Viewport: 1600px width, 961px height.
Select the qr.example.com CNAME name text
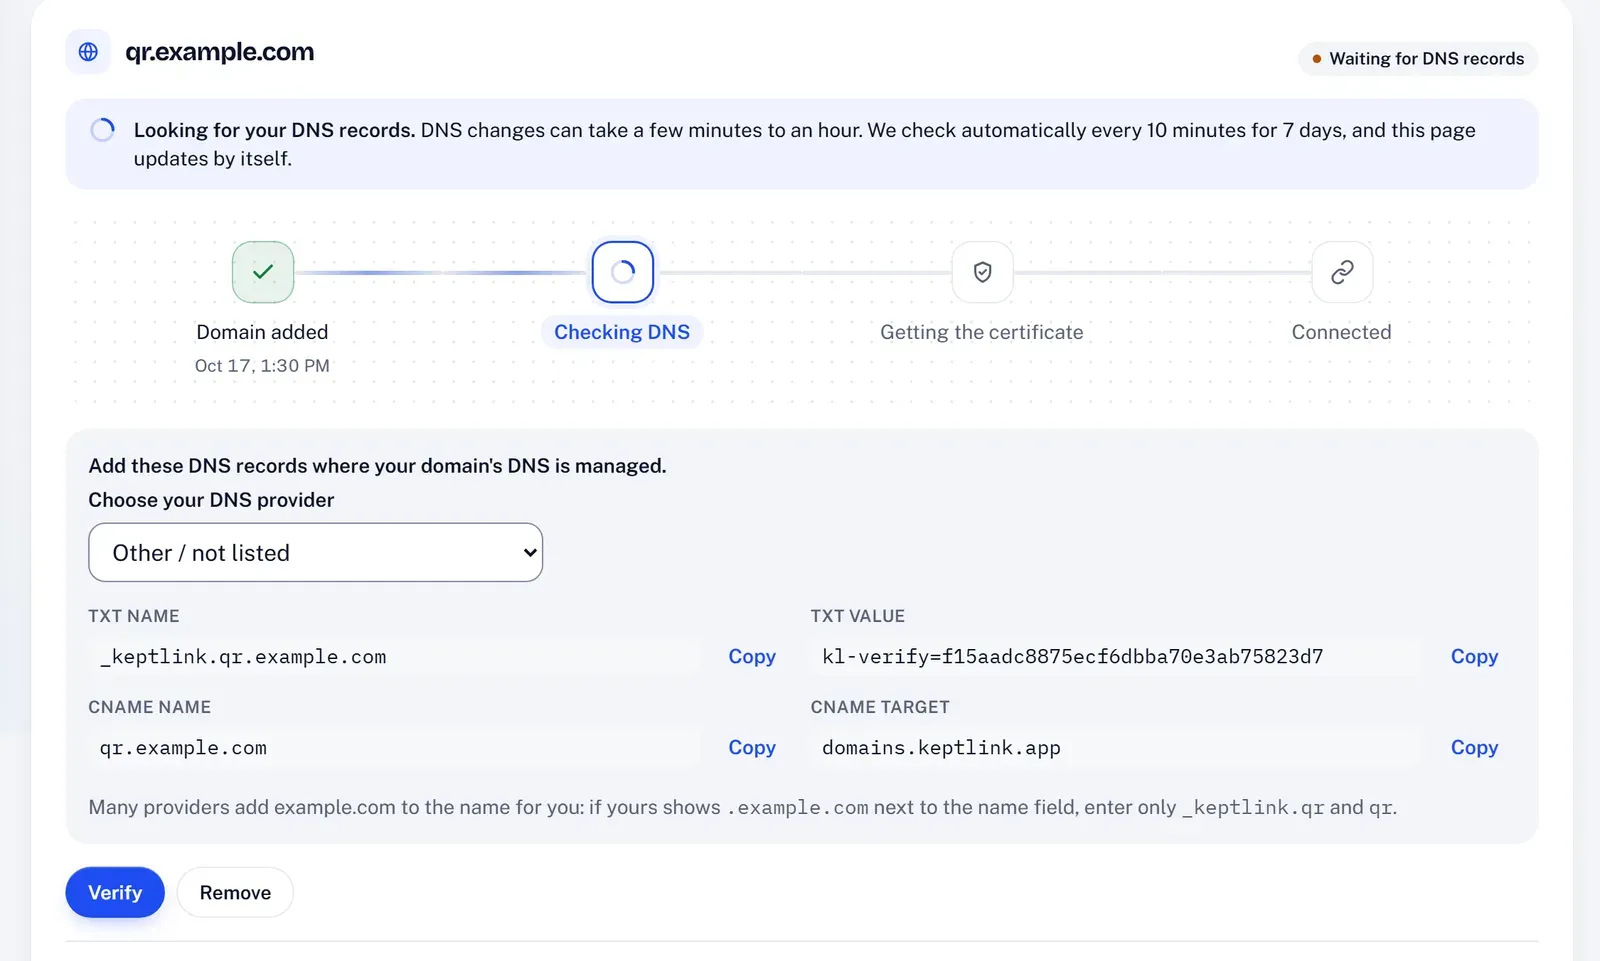pos(183,748)
